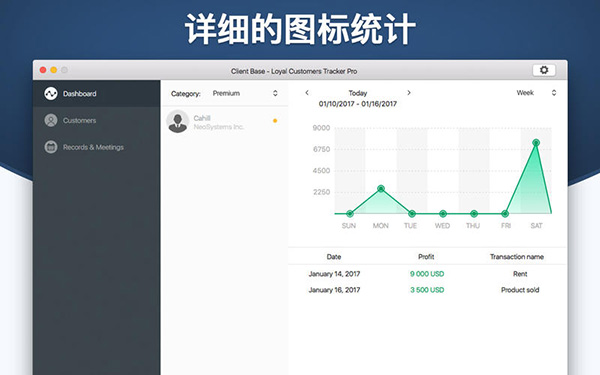600x375 pixels.
Task: Open the settings gear button
Action: coord(544,70)
